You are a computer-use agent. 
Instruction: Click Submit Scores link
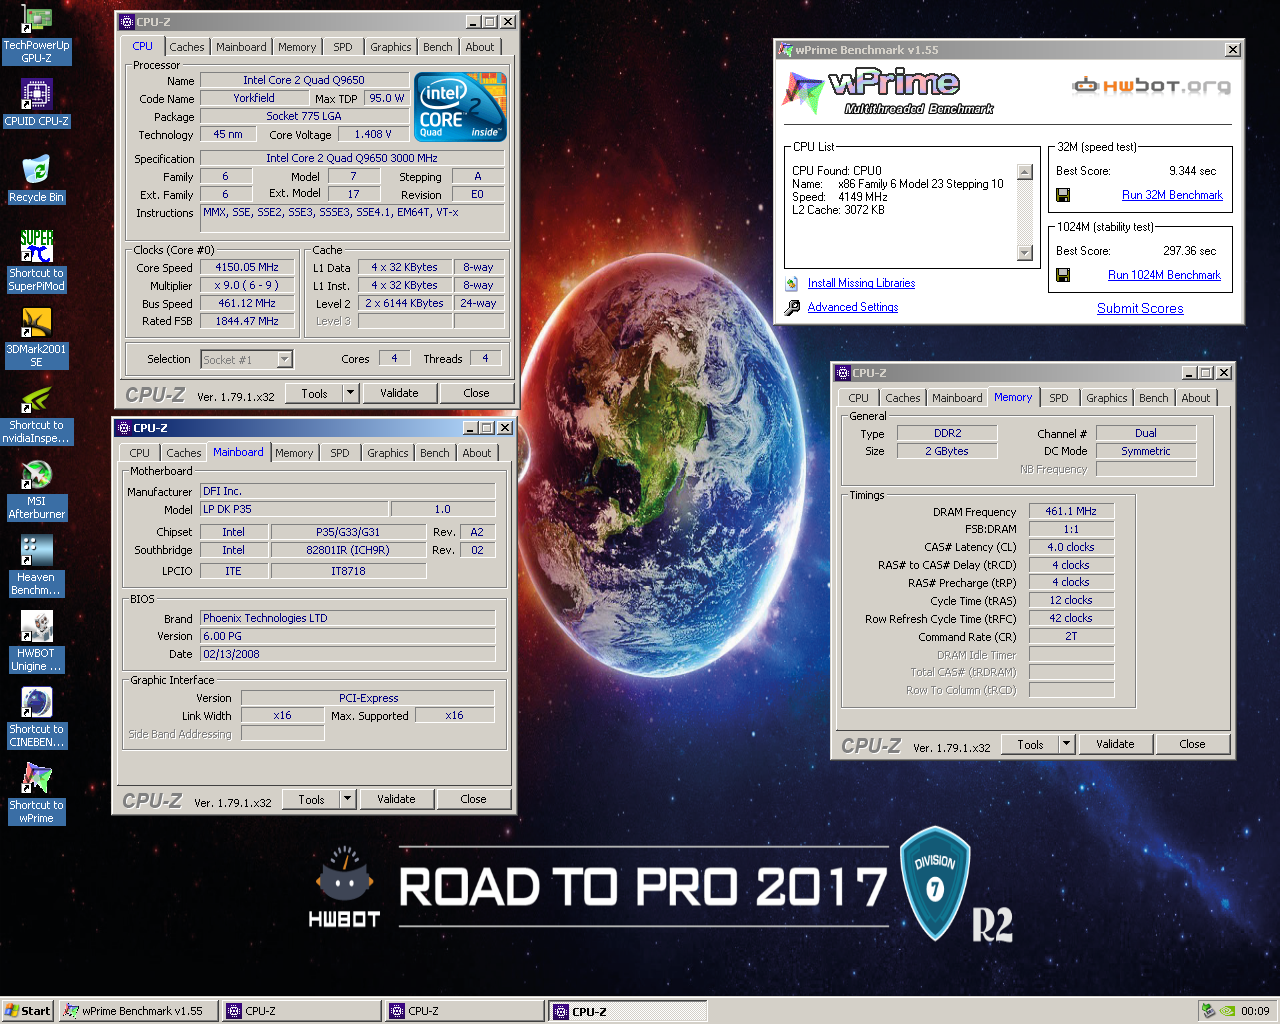(1140, 308)
